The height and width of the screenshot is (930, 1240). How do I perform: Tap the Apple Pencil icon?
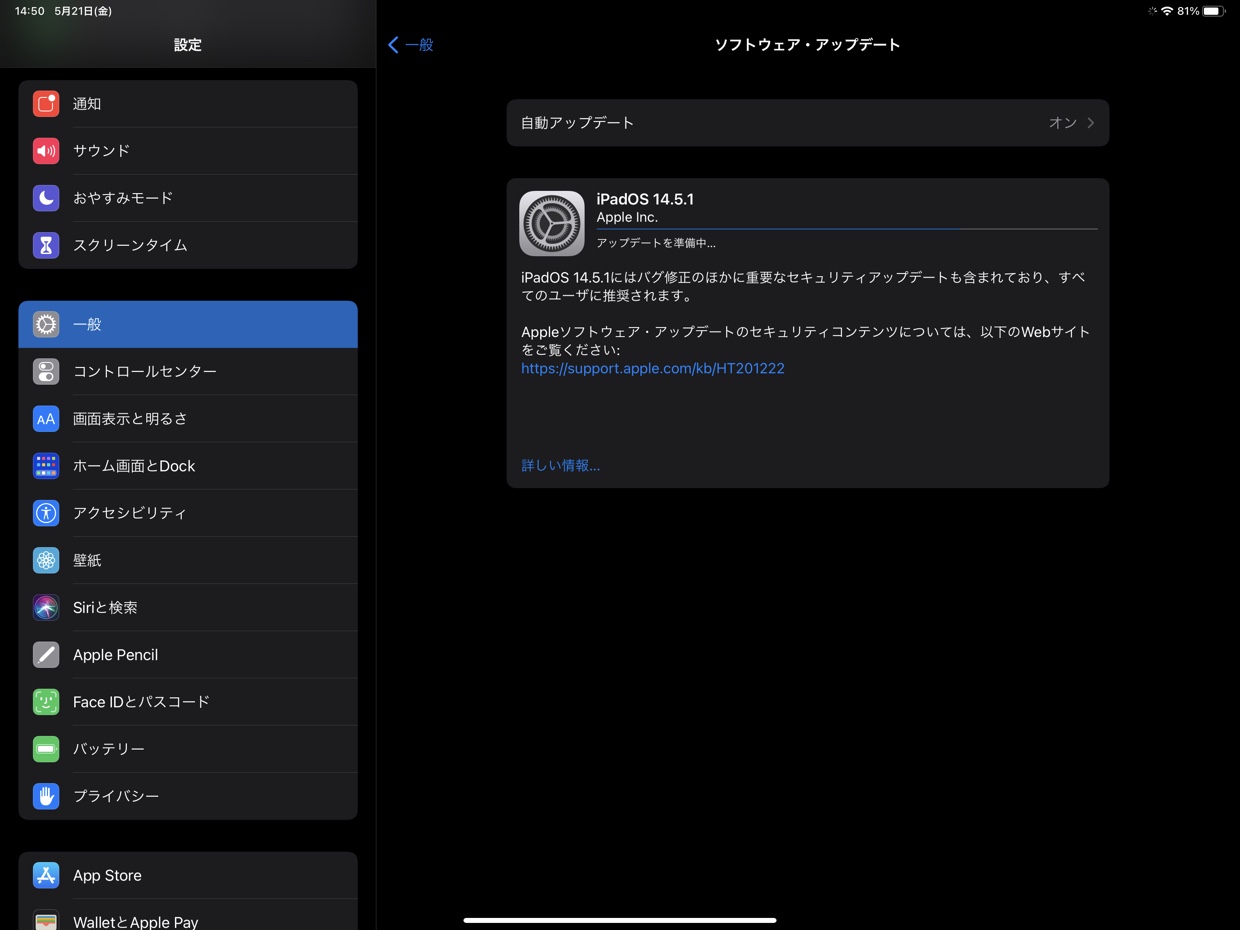46,655
